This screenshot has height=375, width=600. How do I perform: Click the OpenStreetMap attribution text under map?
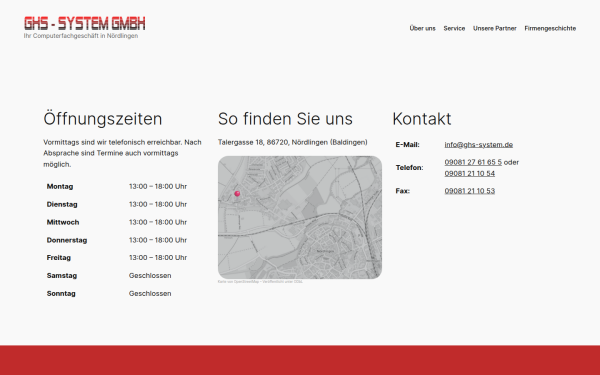(x=260, y=282)
